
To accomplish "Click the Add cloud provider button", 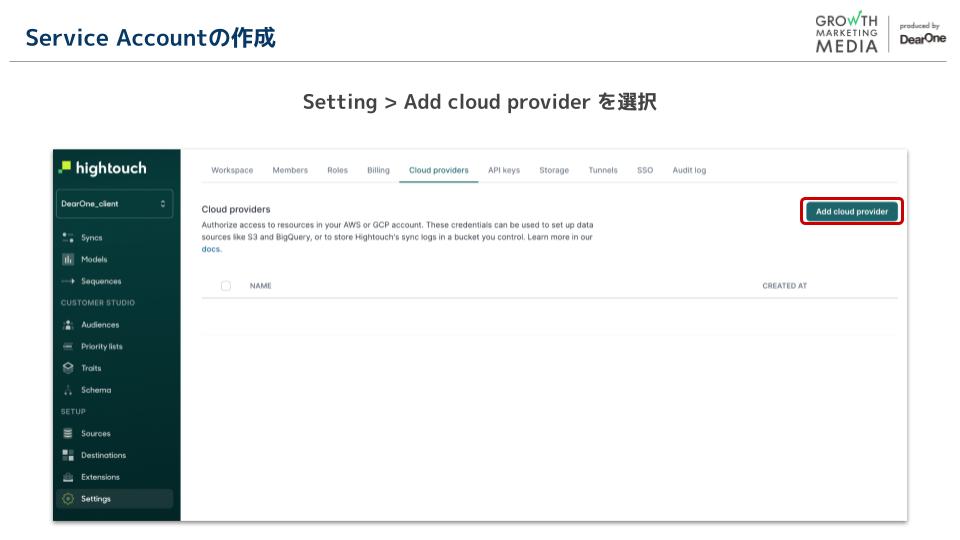I will click(x=852, y=211).
